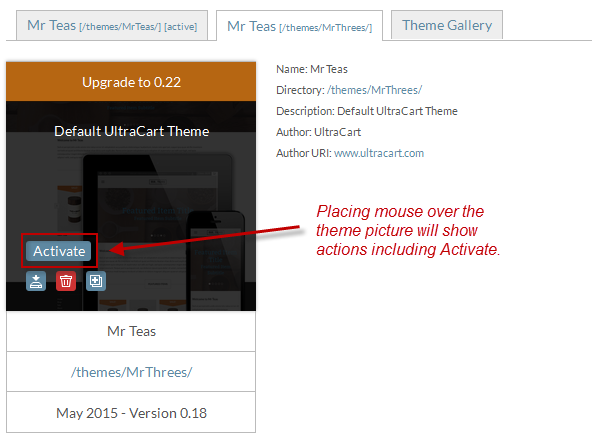
Task: Activate the MrThrees theme
Action: (59, 251)
